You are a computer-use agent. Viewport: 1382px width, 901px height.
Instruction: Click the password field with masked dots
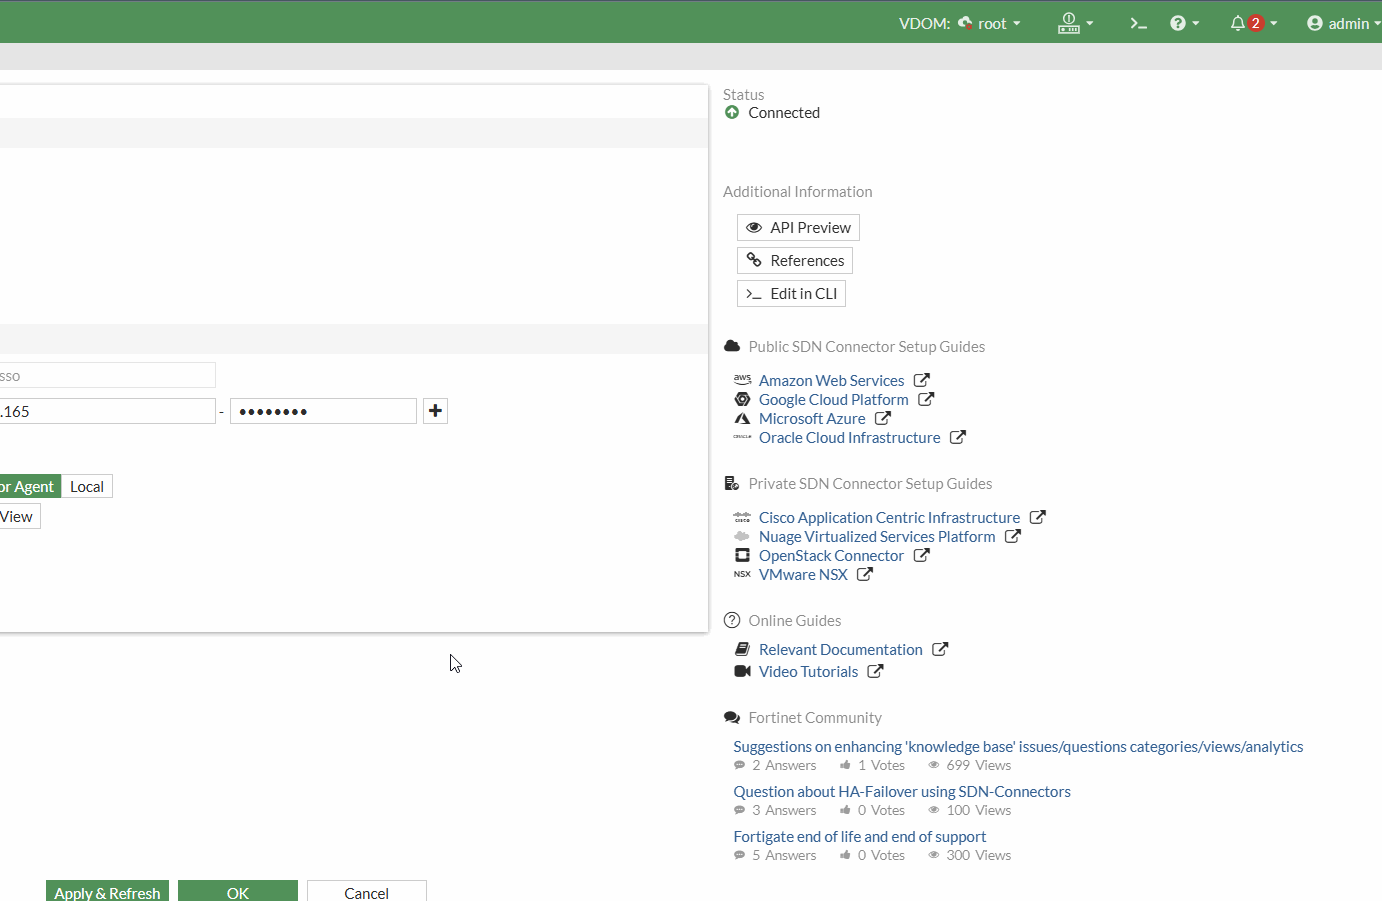click(323, 411)
